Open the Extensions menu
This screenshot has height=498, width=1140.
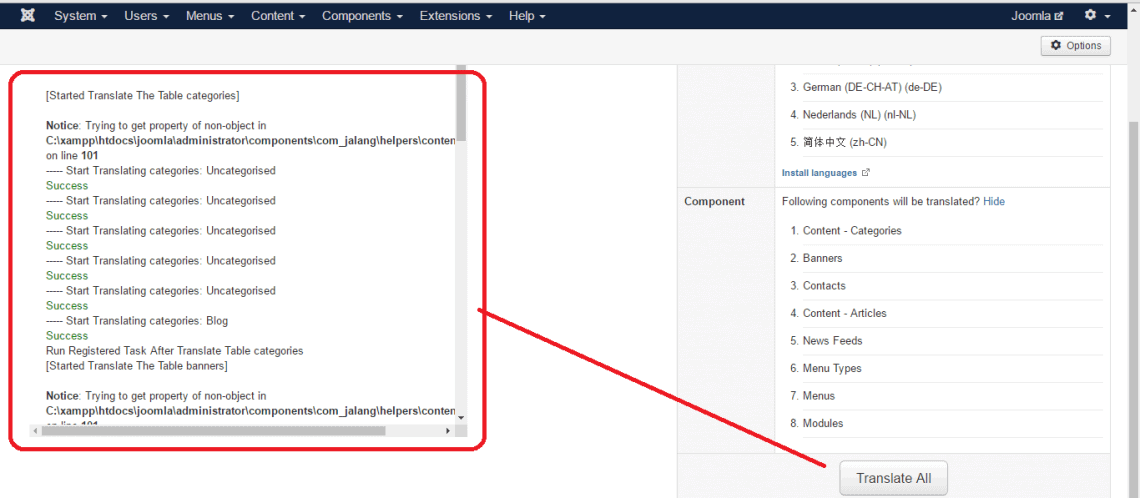[455, 16]
